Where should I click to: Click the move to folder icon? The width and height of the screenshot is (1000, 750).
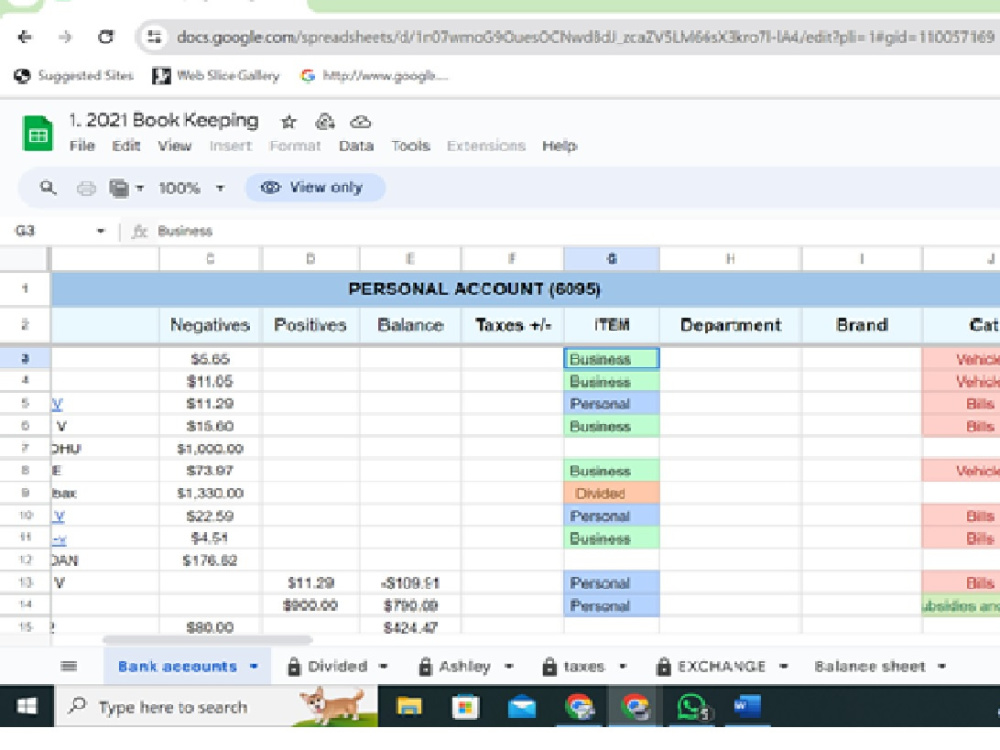[325, 121]
